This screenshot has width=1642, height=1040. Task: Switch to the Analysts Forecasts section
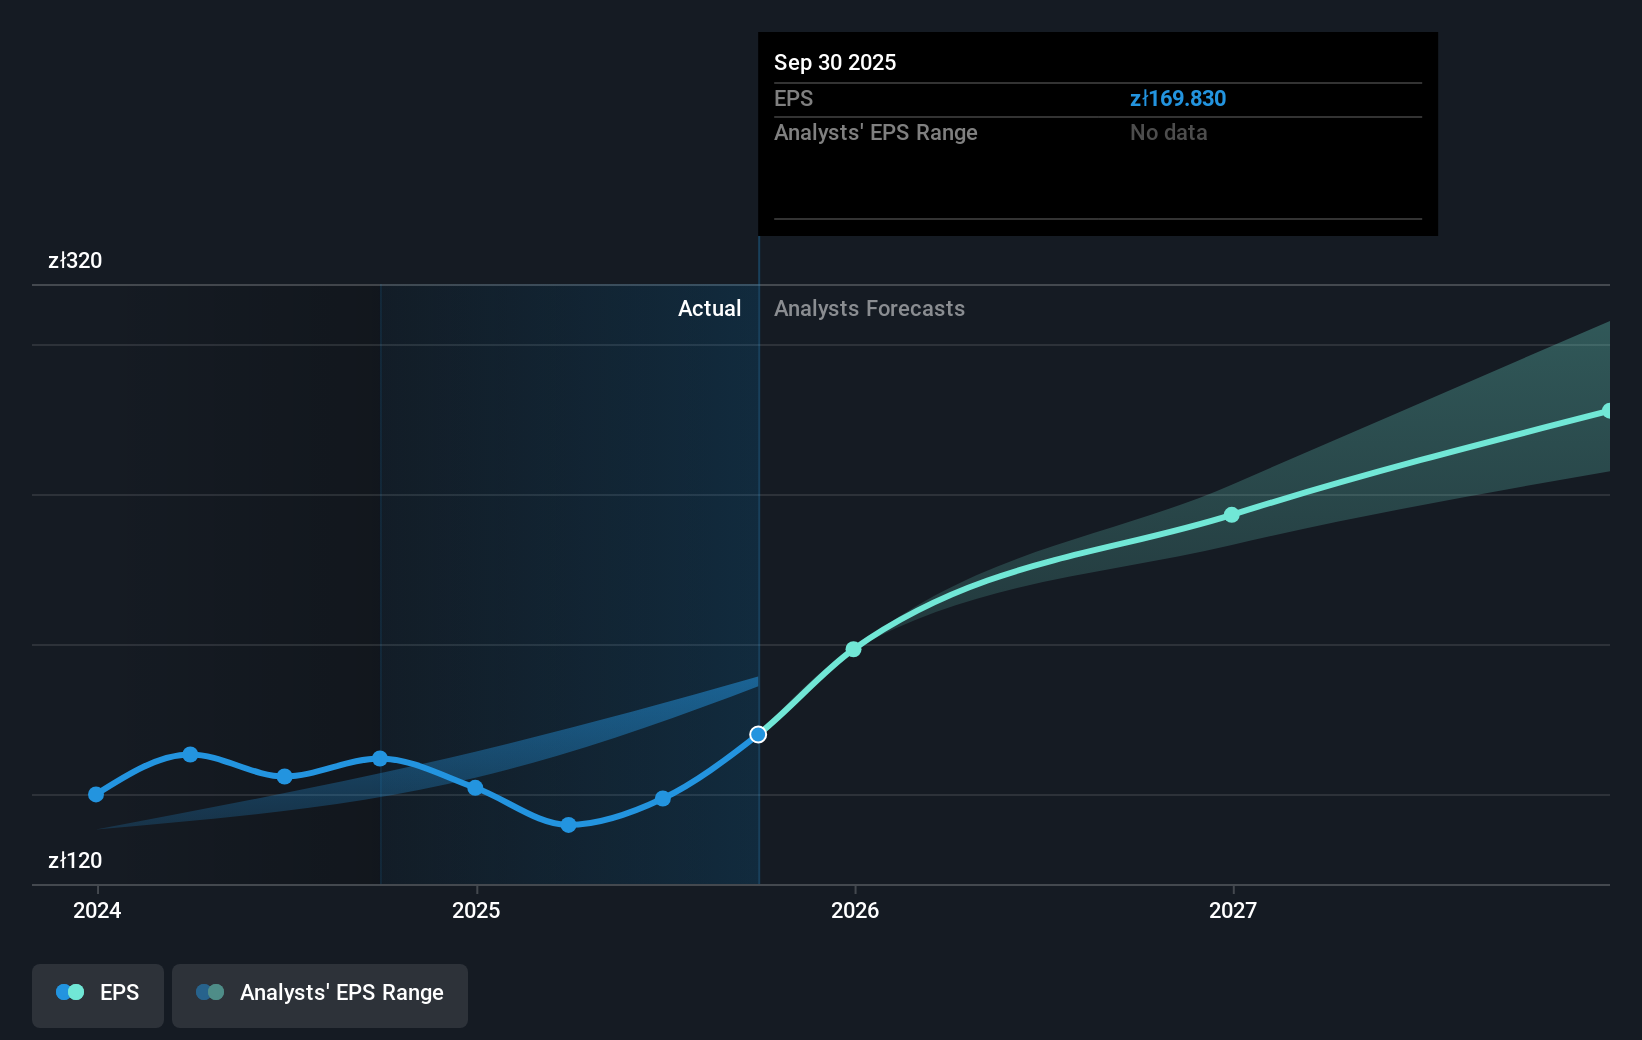coord(869,309)
